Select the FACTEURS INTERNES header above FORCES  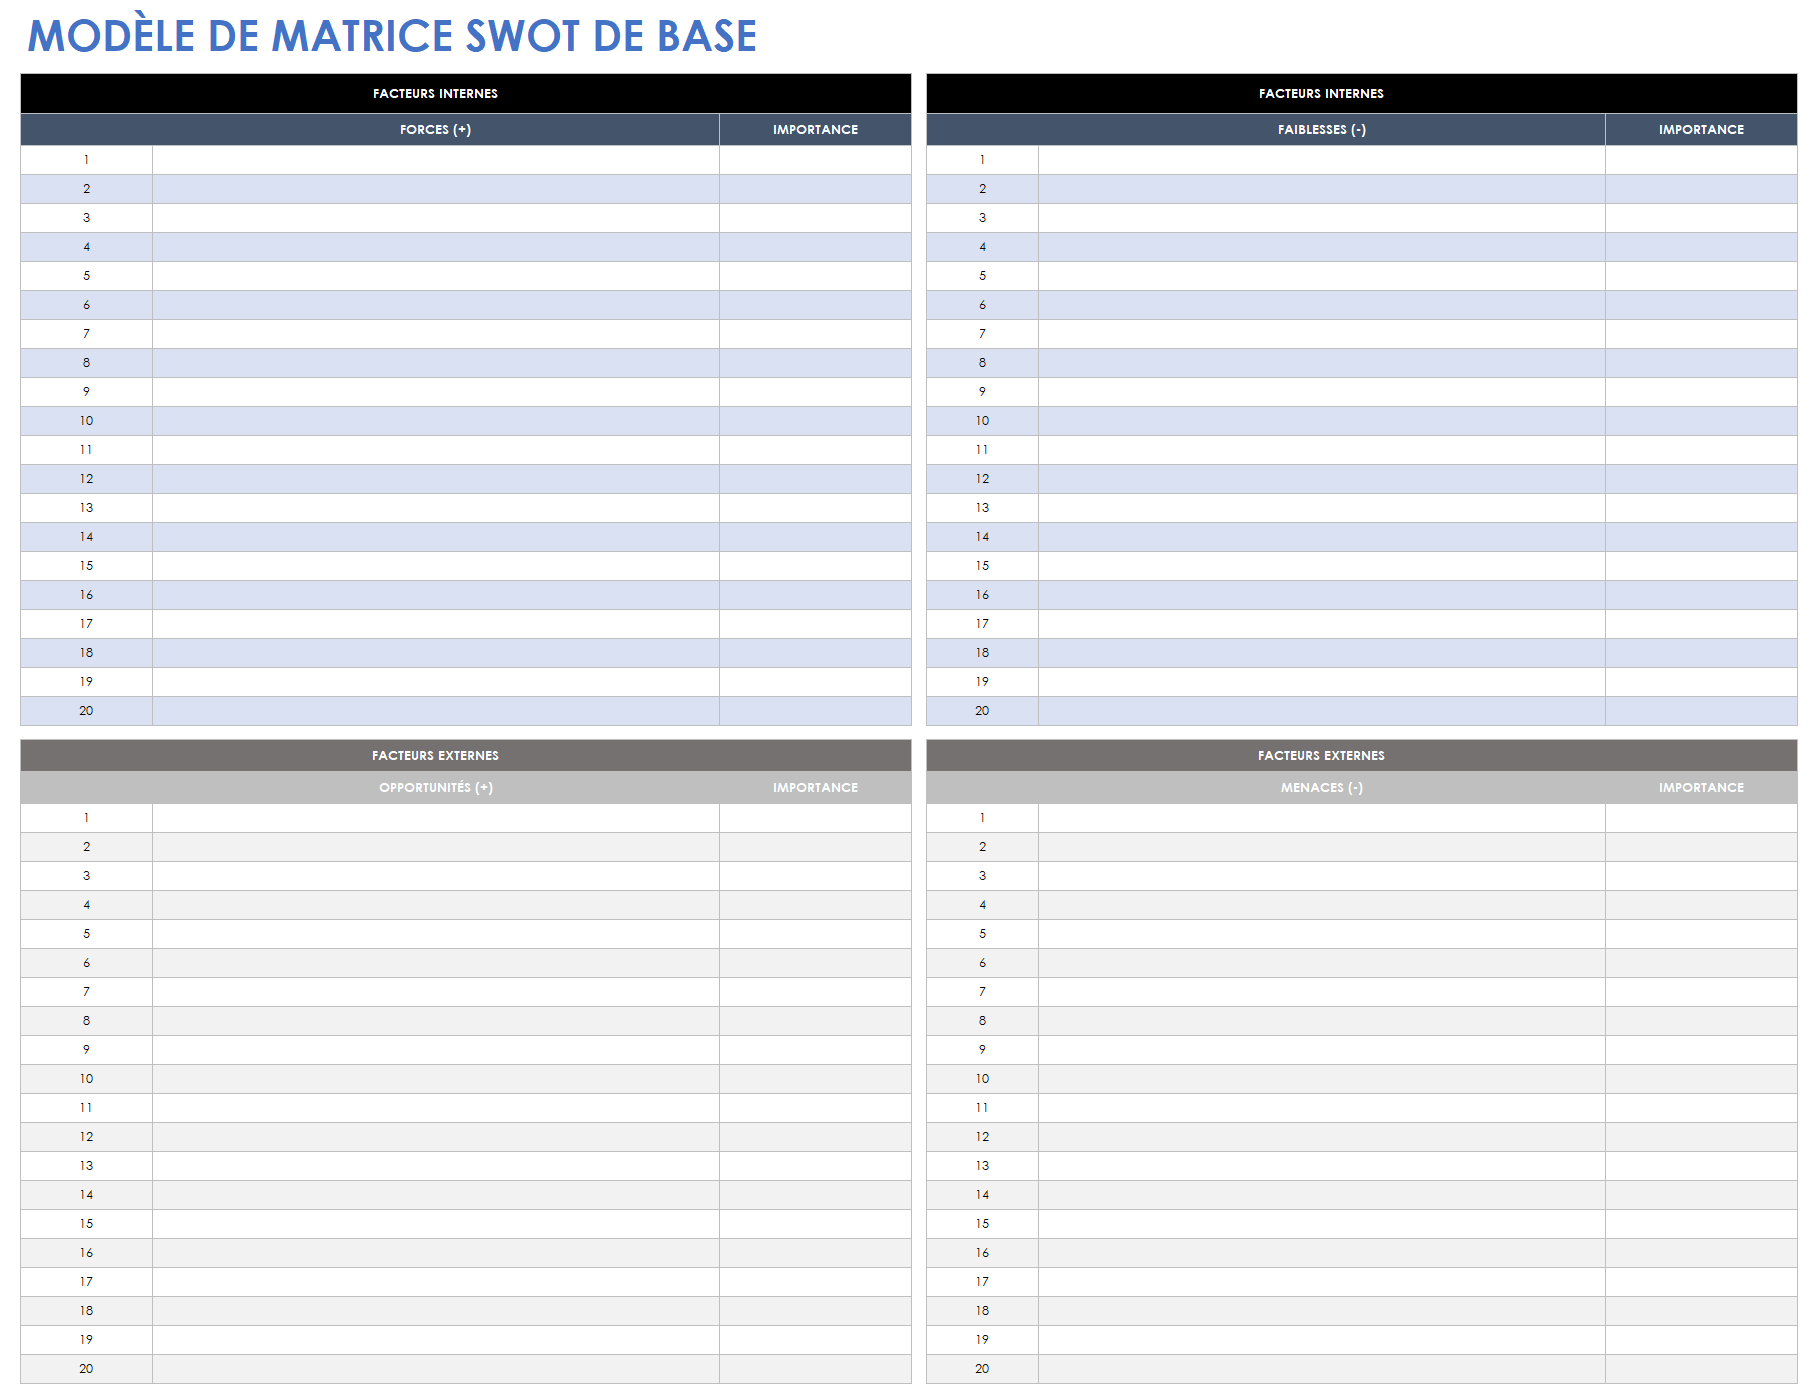coord(466,93)
